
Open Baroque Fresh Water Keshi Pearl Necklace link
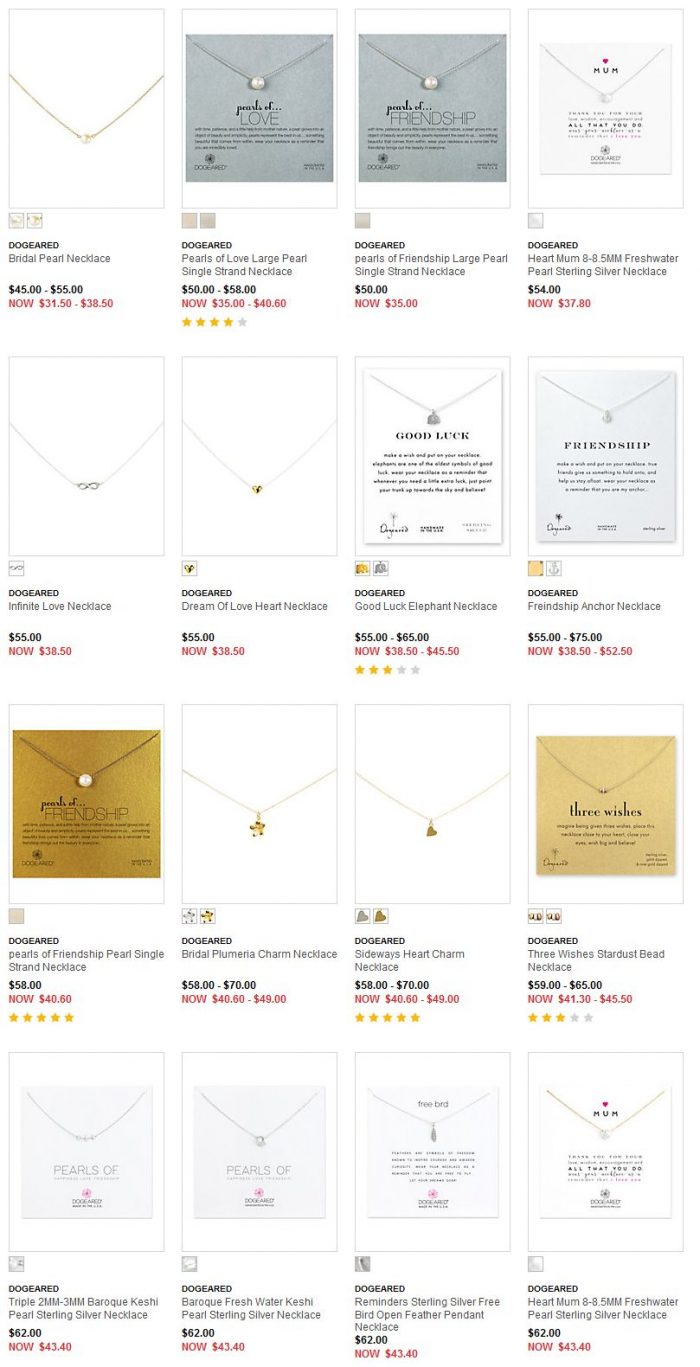[x=251, y=1309]
